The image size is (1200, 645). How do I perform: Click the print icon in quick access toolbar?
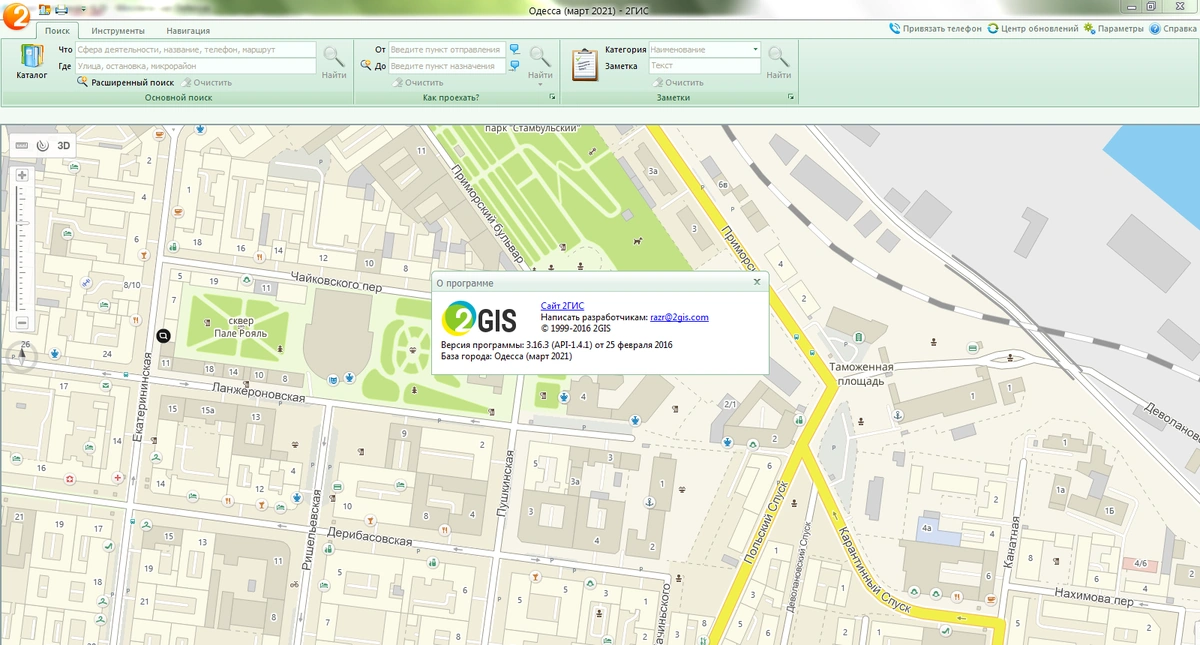tap(62, 10)
